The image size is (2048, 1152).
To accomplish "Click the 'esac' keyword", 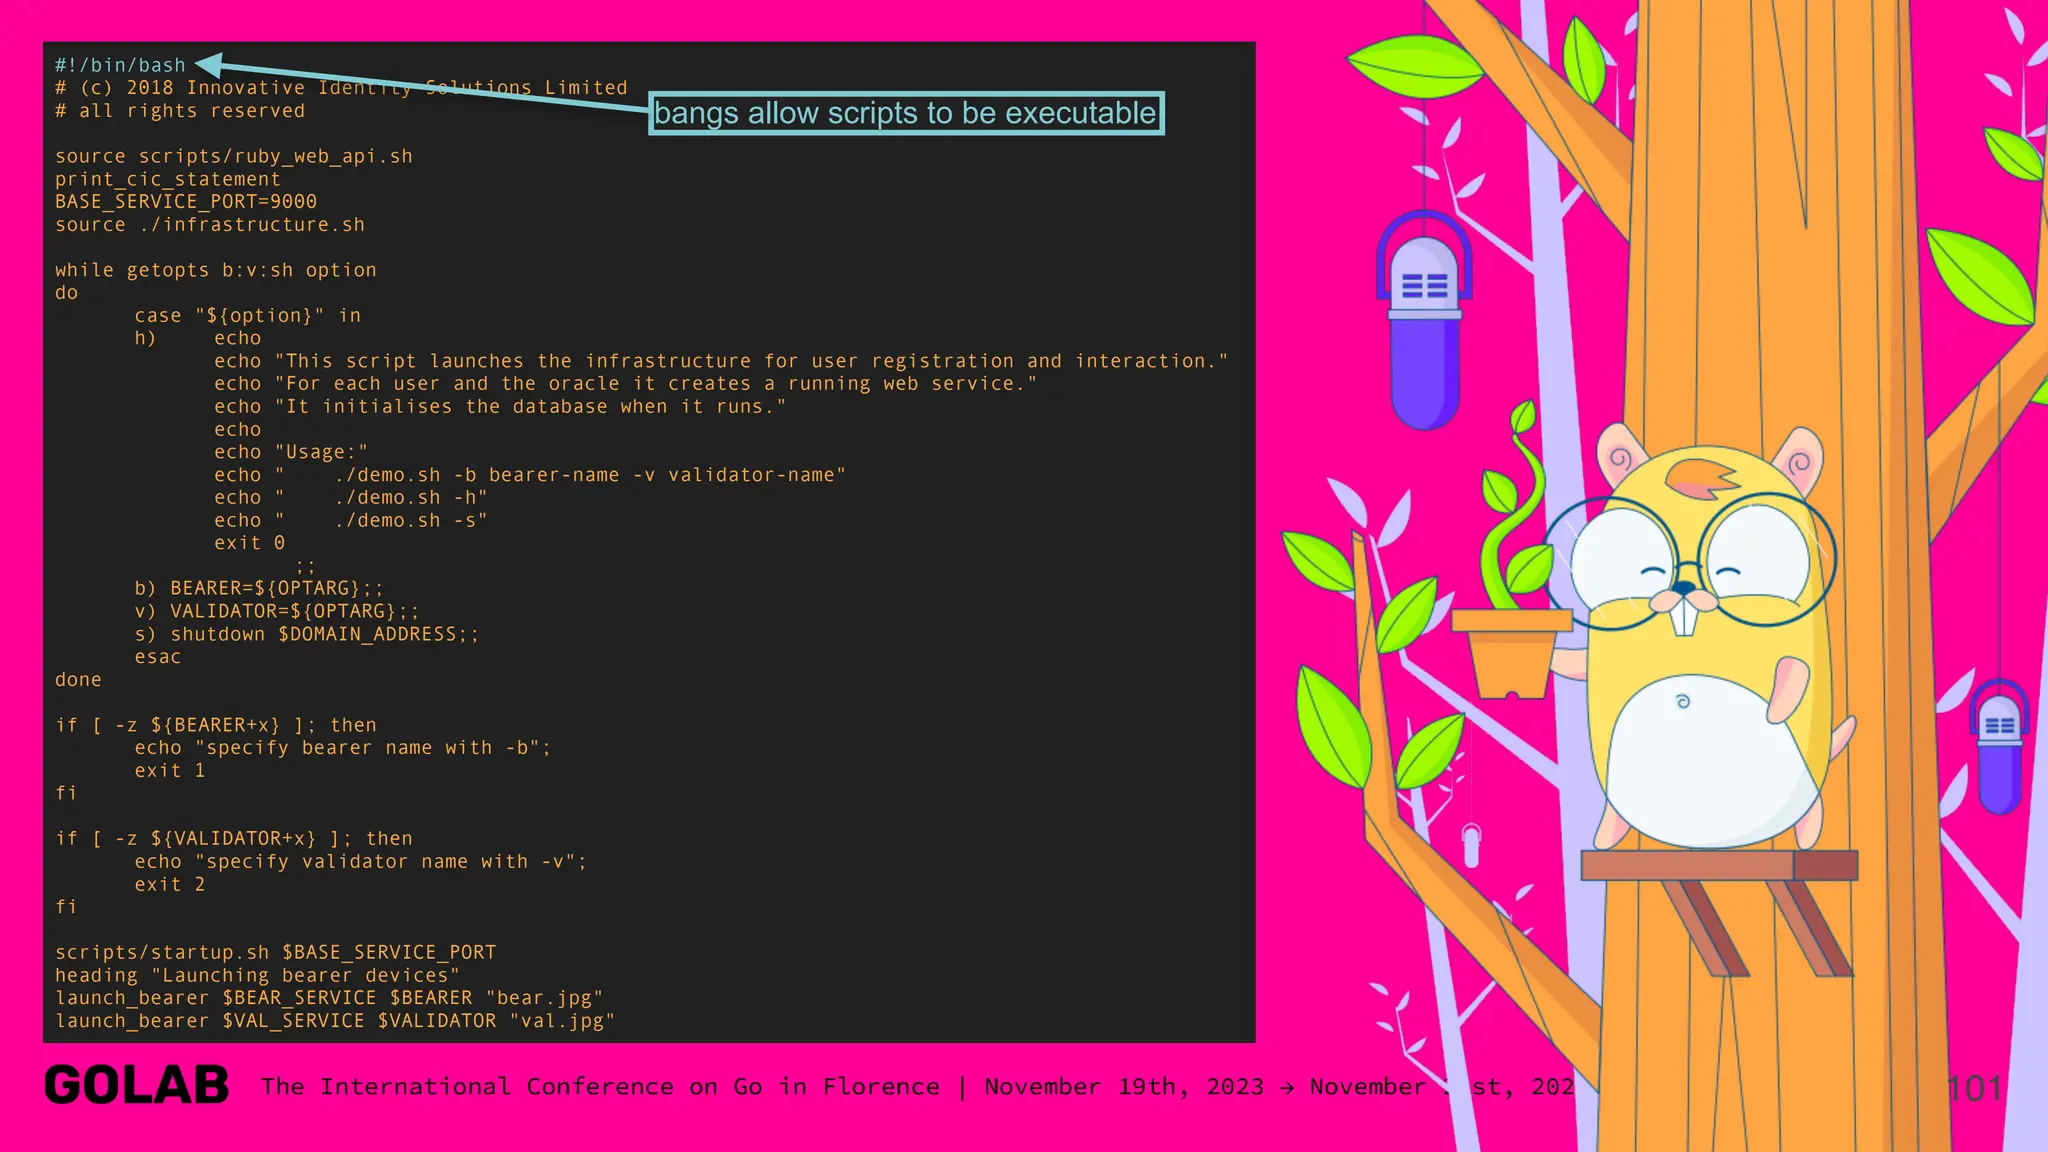I will click(158, 657).
